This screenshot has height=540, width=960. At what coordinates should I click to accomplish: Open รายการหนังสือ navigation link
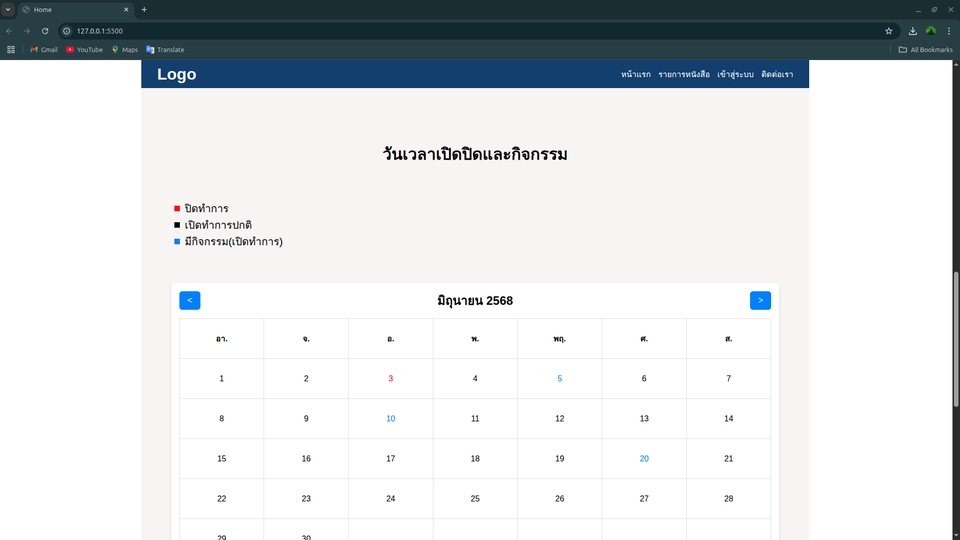click(x=684, y=74)
